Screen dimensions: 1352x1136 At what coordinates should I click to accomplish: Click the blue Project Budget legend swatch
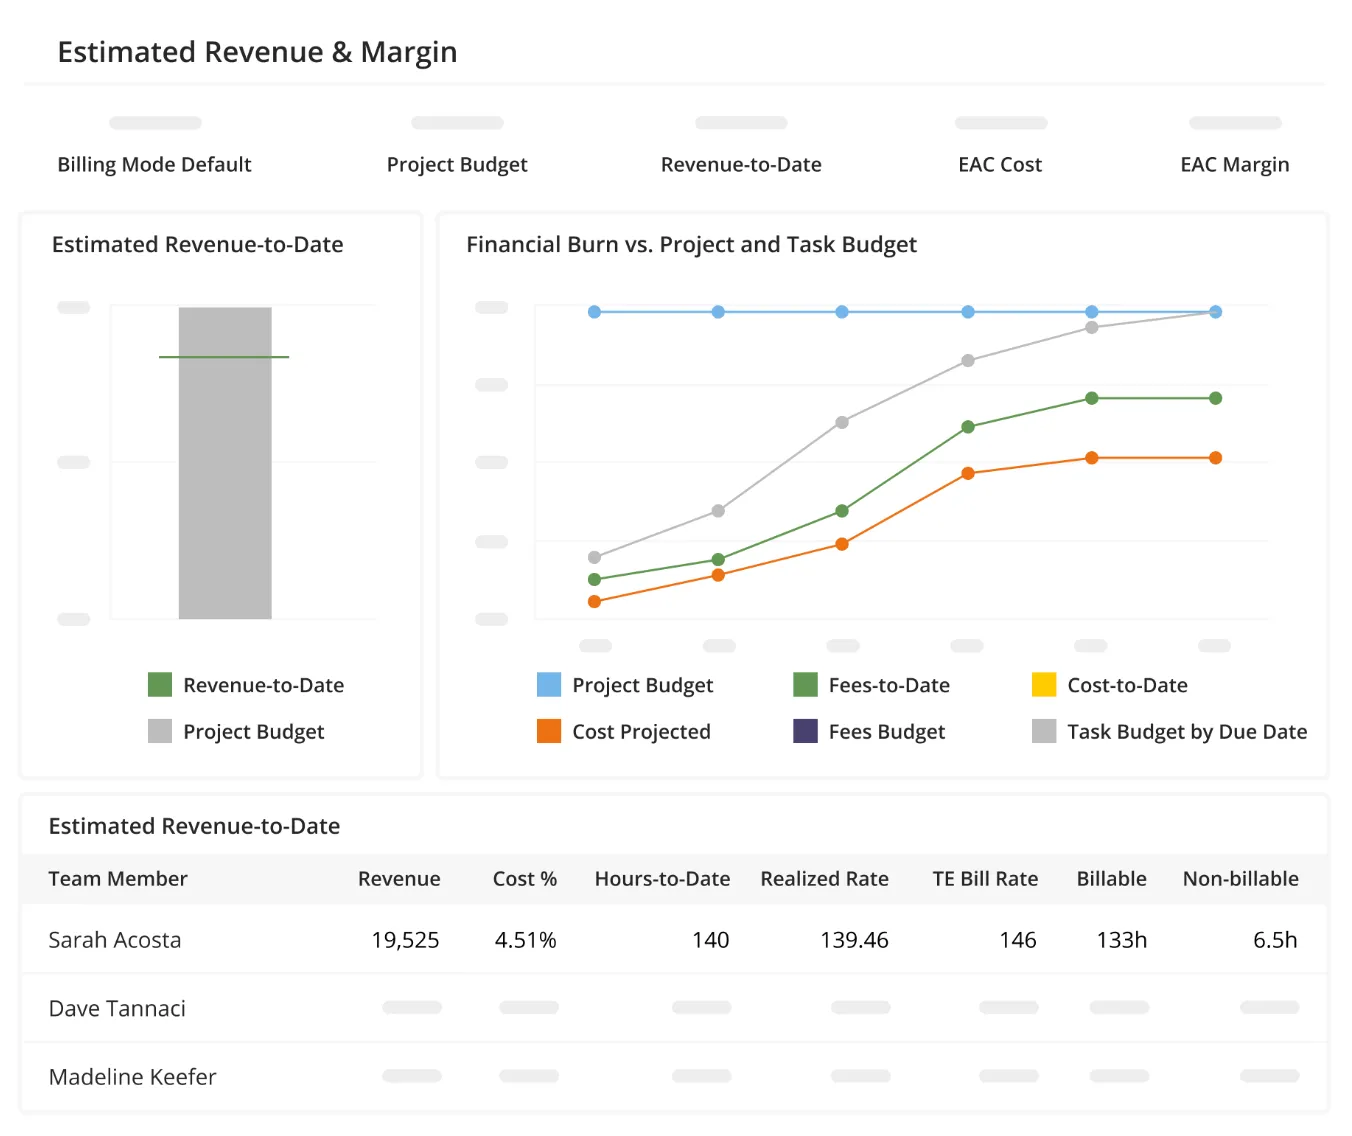(549, 685)
